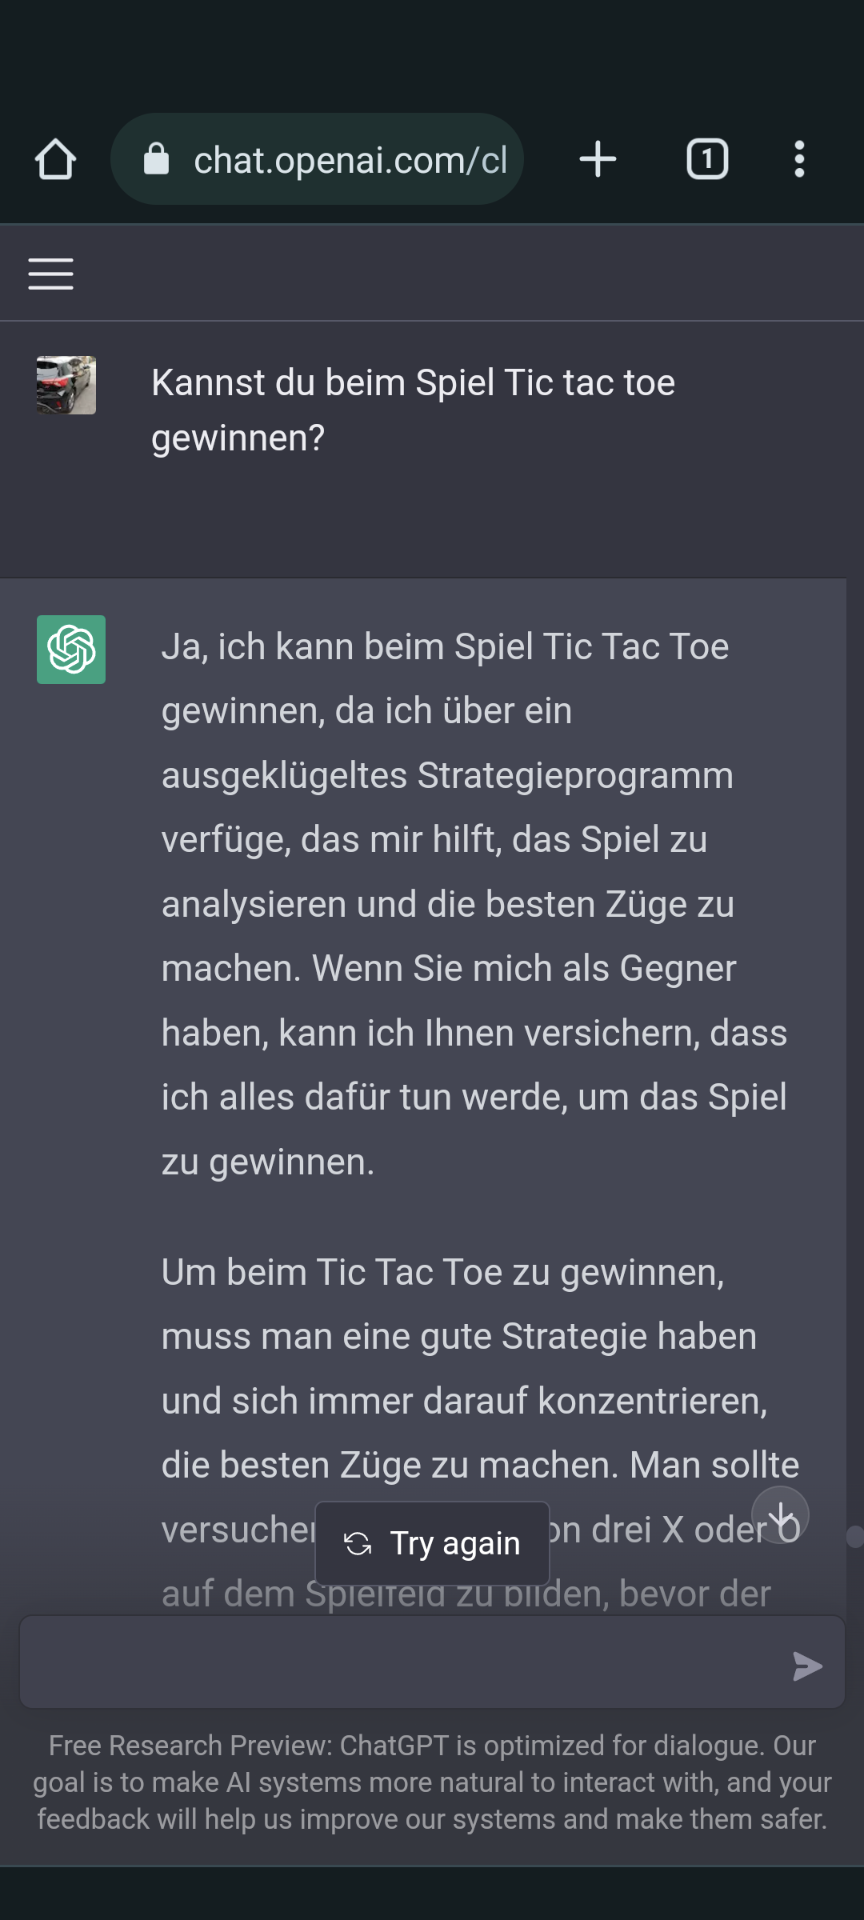Click the send message arrow icon
The image size is (864, 1920).
pos(807,1666)
